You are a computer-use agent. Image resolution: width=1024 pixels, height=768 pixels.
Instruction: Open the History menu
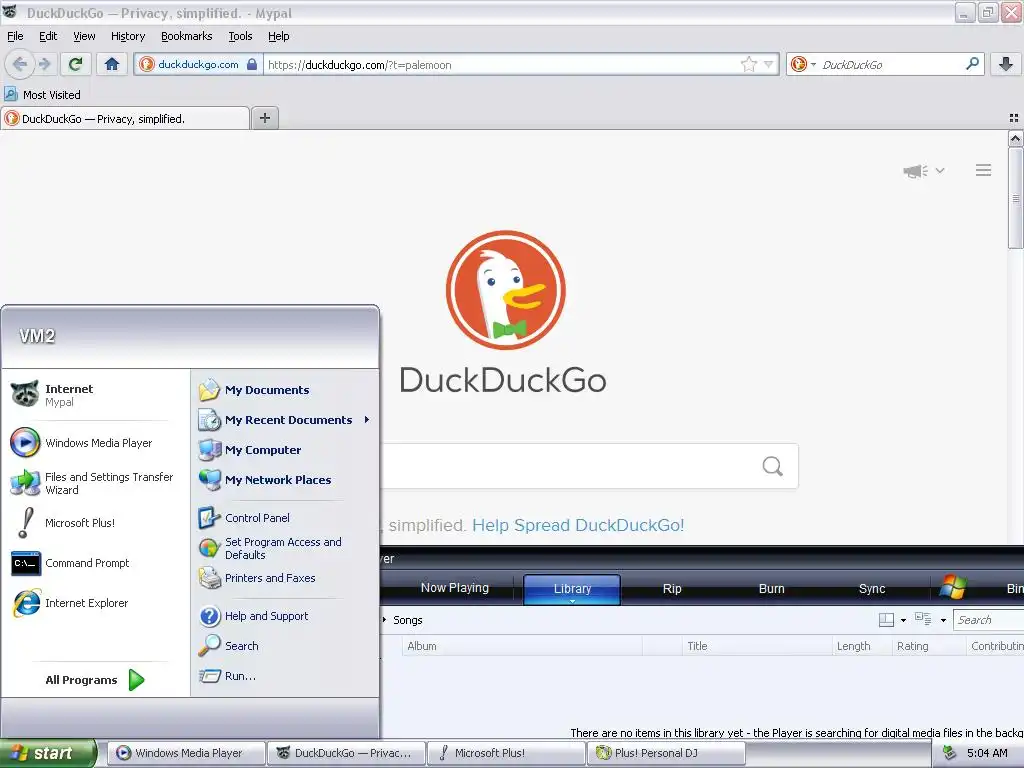[x=128, y=36]
